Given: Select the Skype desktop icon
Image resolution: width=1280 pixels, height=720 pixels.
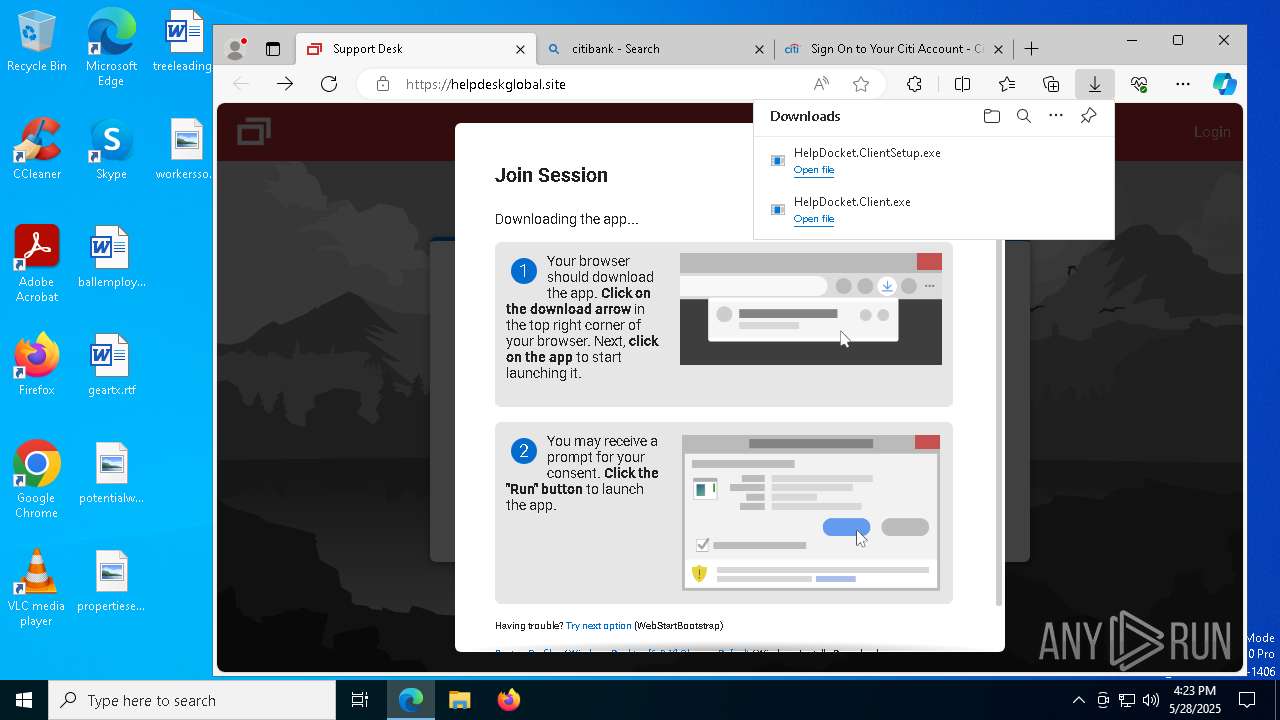Looking at the screenshot, I should (x=111, y=150).
